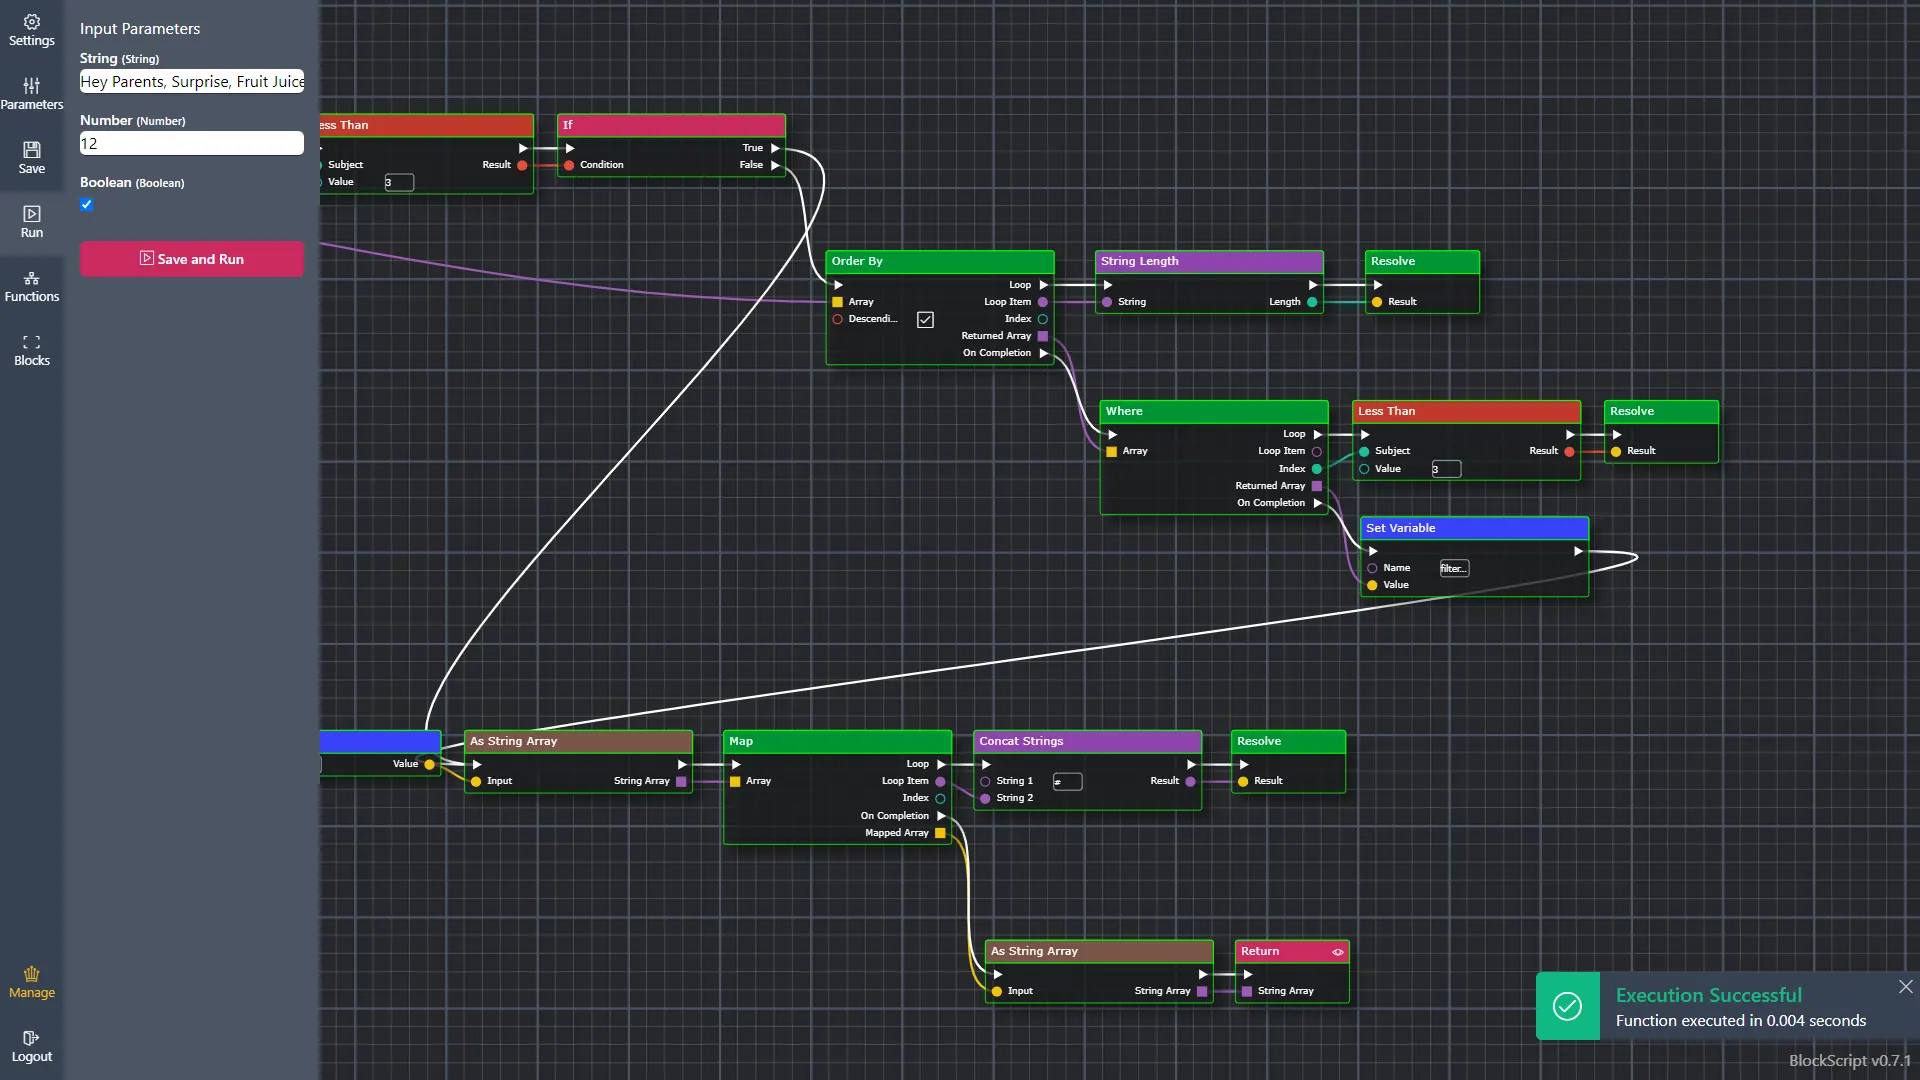Edit the Concat Strings String 1 field
This screenshot has width=1920, height=1080.
[x=1067, y=781]
